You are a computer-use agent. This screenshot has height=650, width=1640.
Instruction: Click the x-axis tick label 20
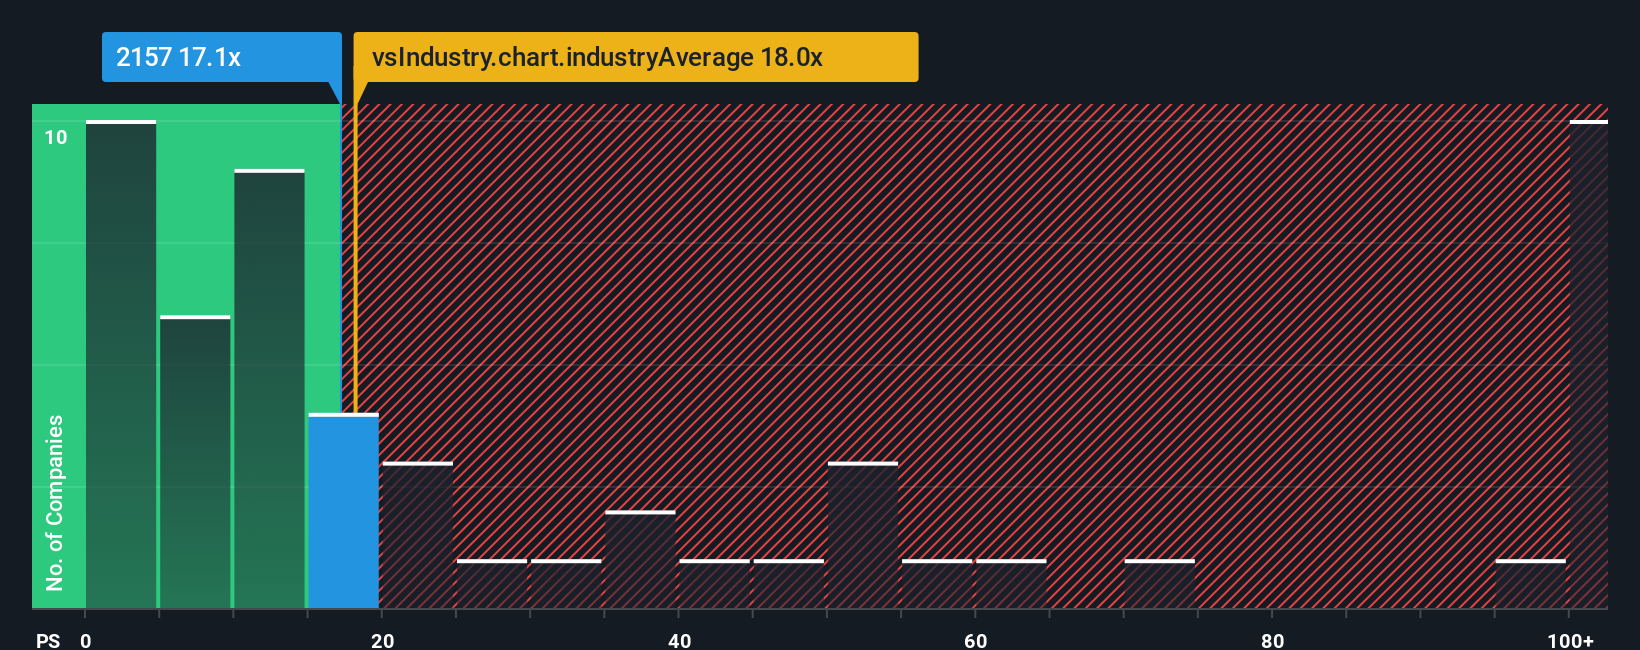[x=382, y=640]
